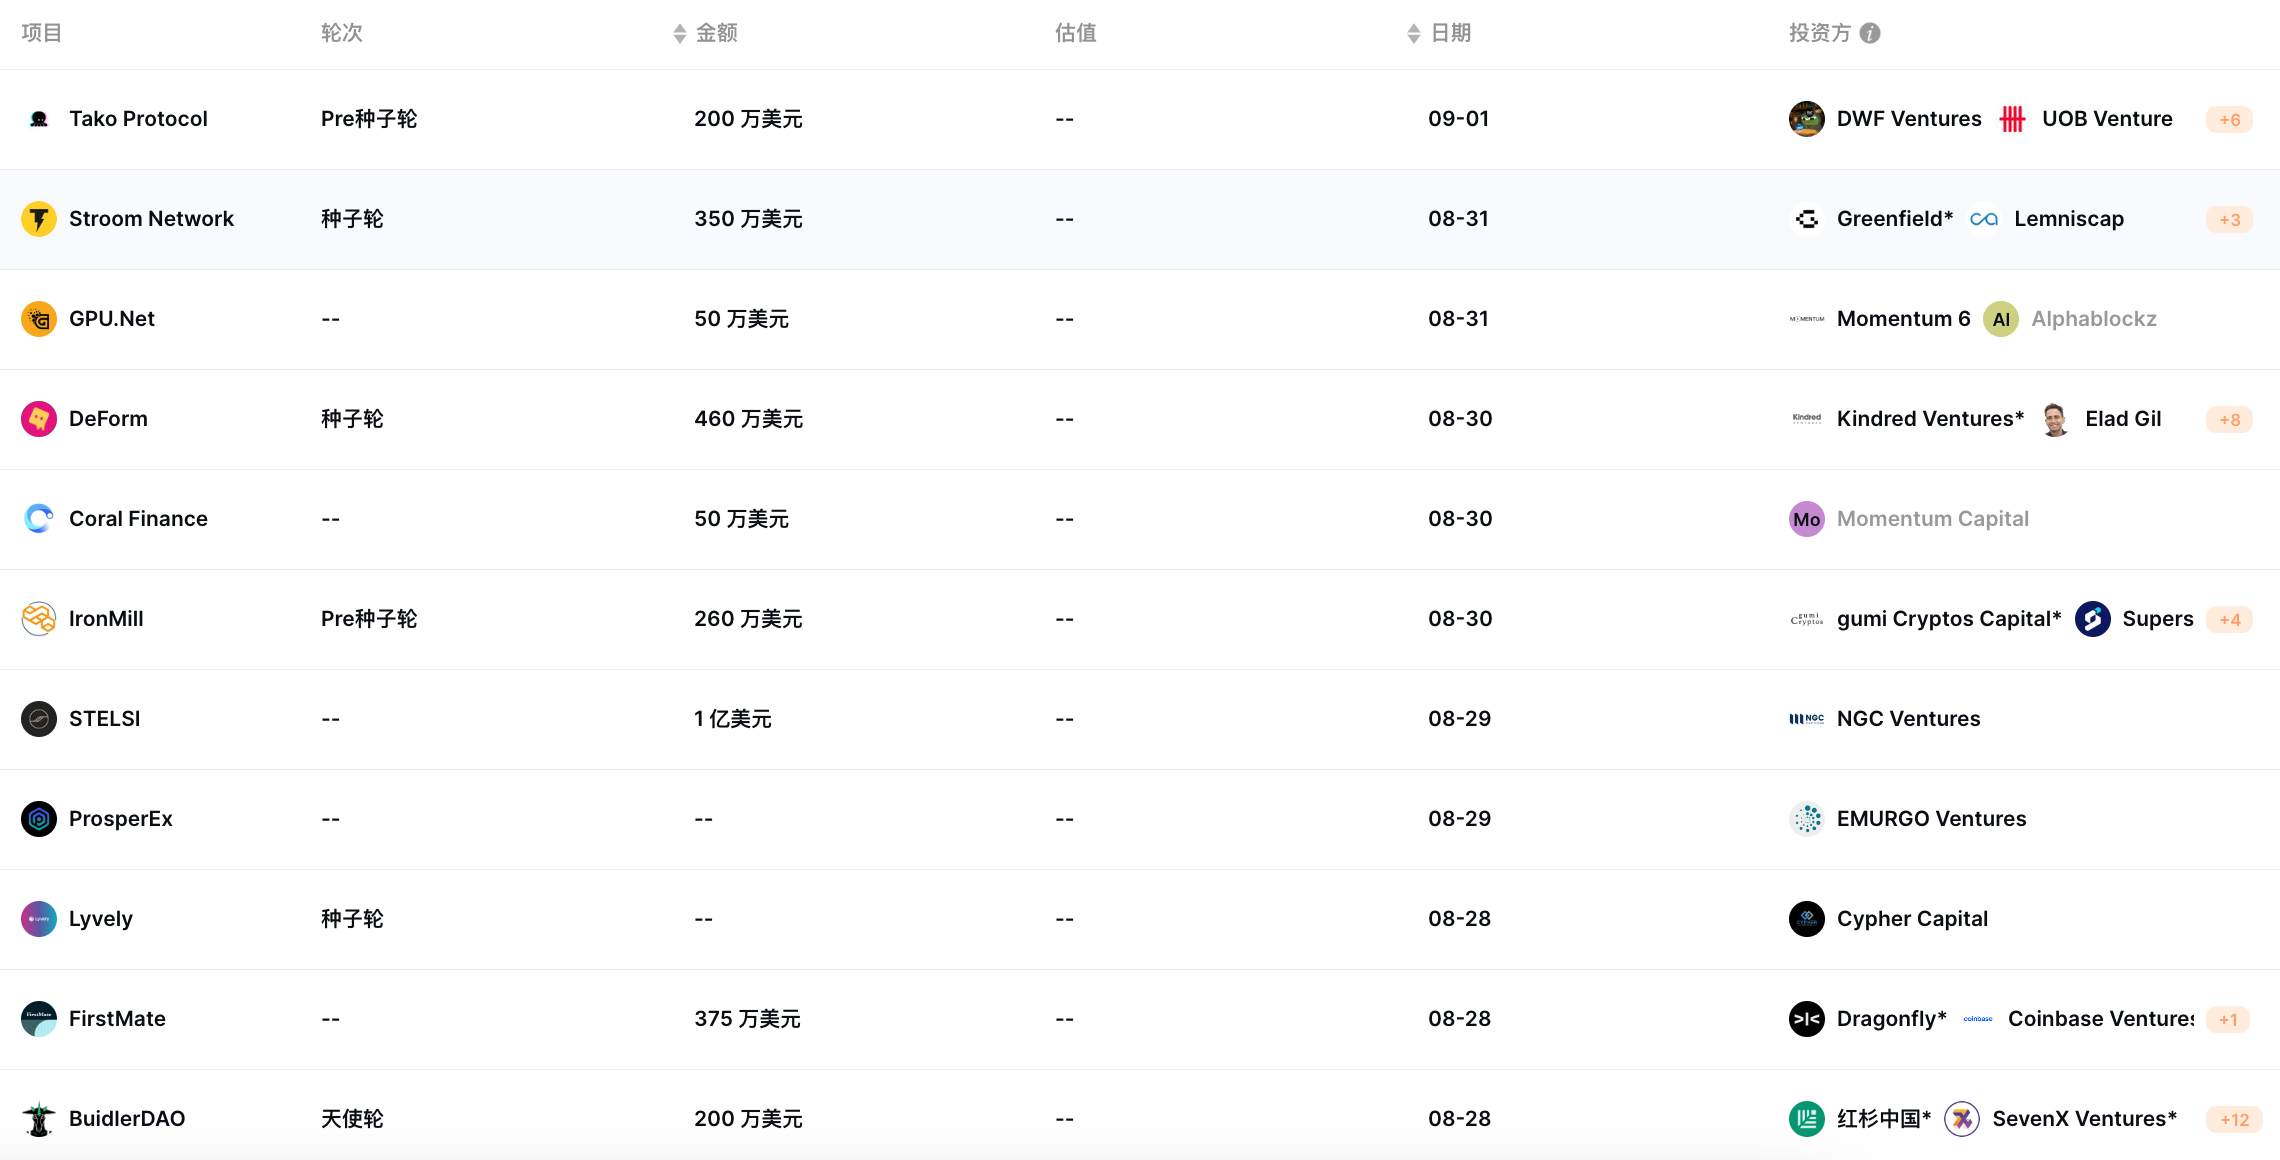The height and width of the screenshot is (1160, 2280).
Task: Click the EMURGO Ventures logo
Action: 1807,819
